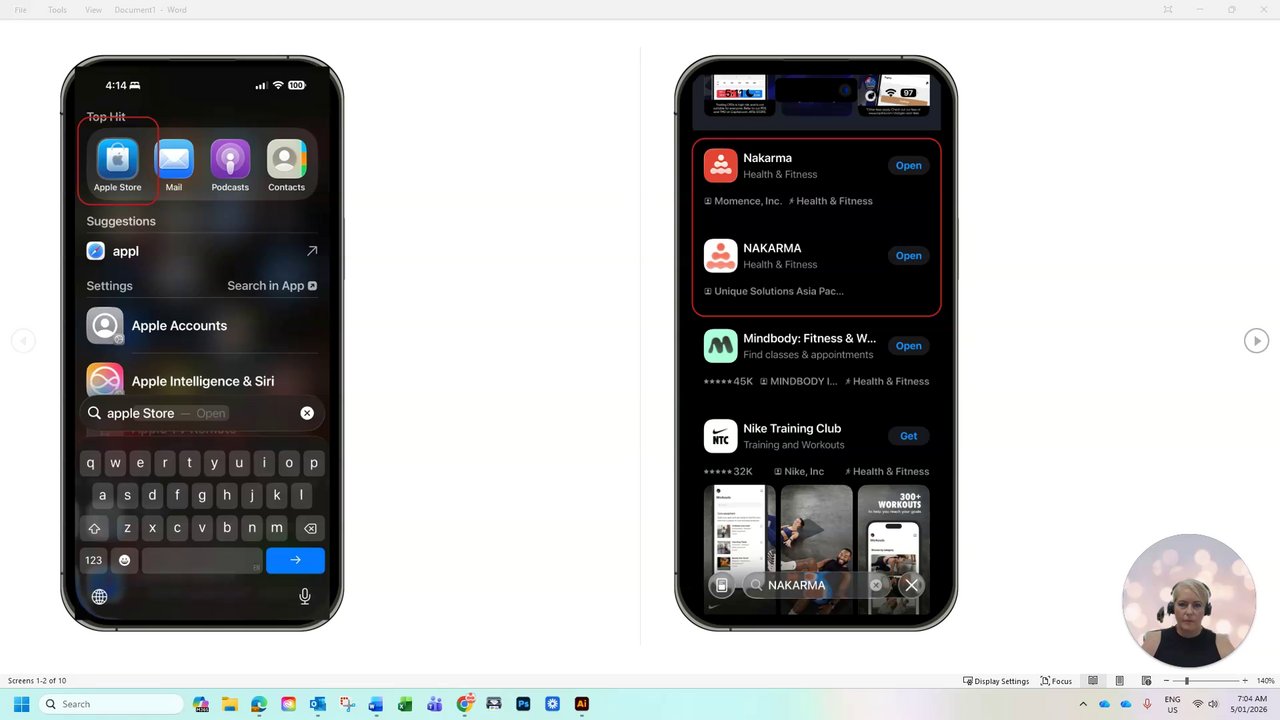Open File Explorer from taskbar
Viewport: 1280px width, 720px height.
[229, 704]
